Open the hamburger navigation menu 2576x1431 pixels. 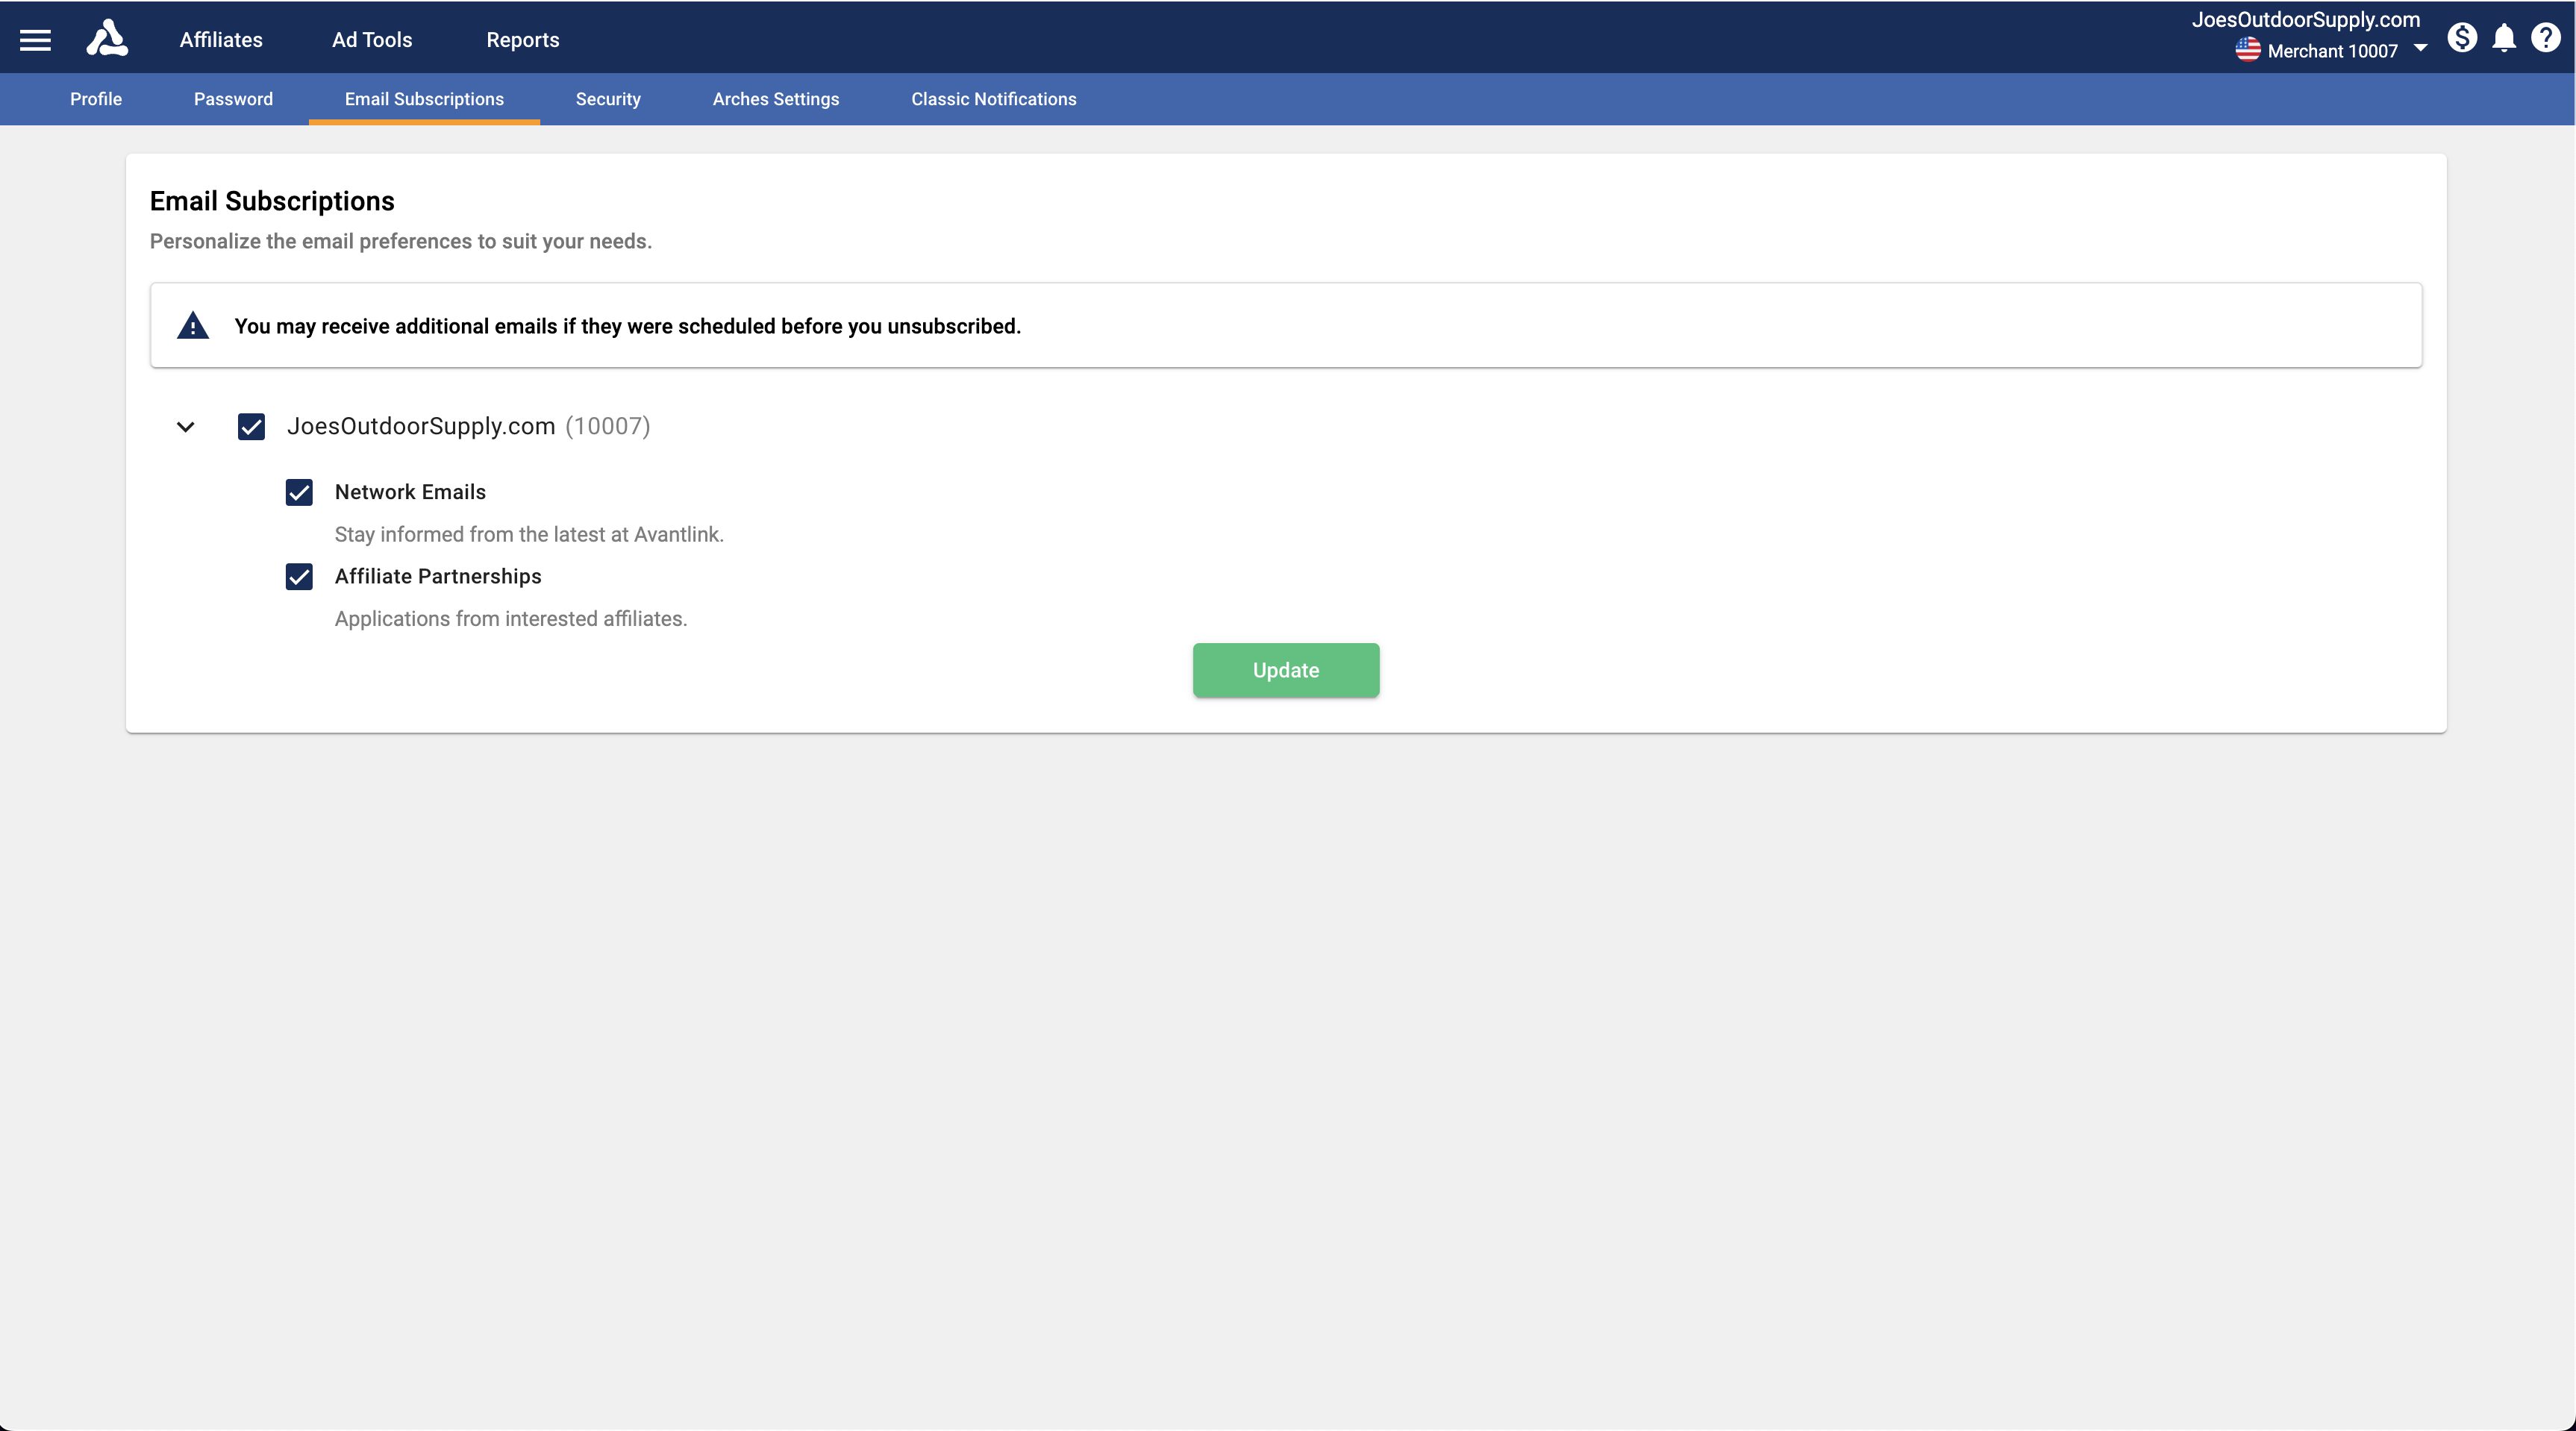(35, 40)
